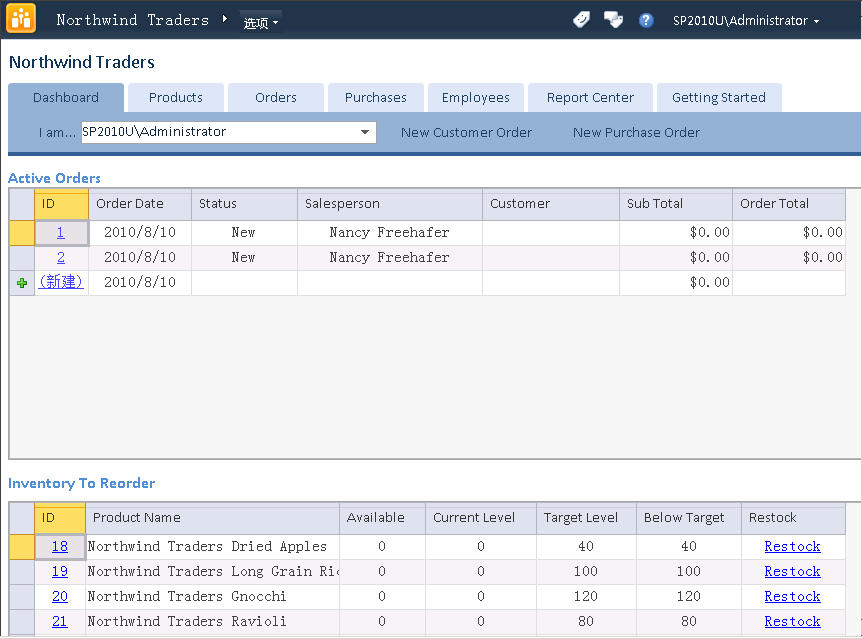Open order ID 1 link
The width and height of the screenshot is (862, 639).
coord(60,233)
